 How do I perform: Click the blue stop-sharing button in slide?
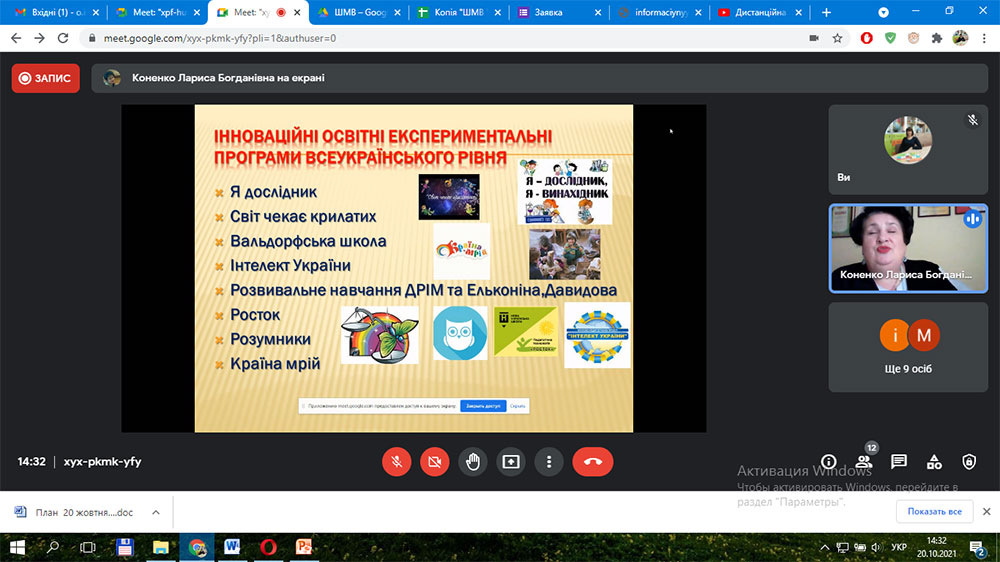[483, 406]
